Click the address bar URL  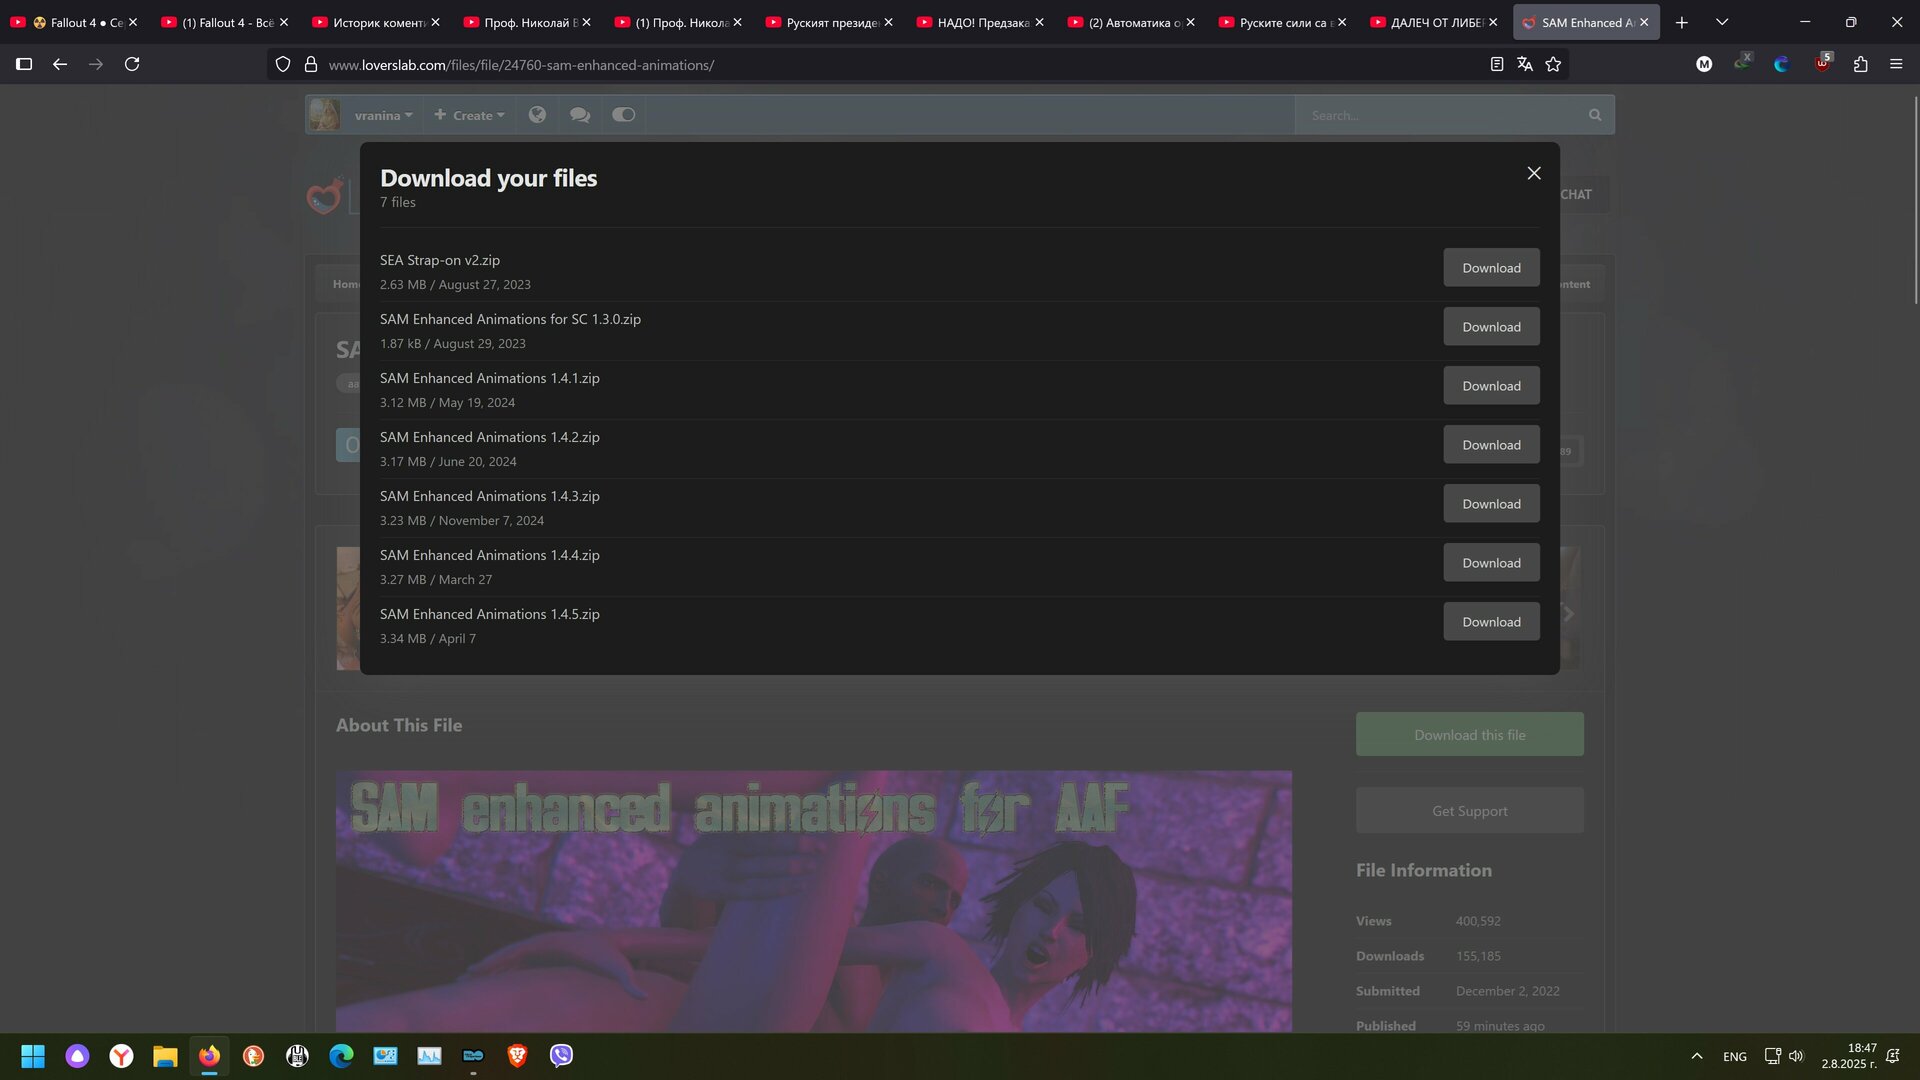coord(521,65)
